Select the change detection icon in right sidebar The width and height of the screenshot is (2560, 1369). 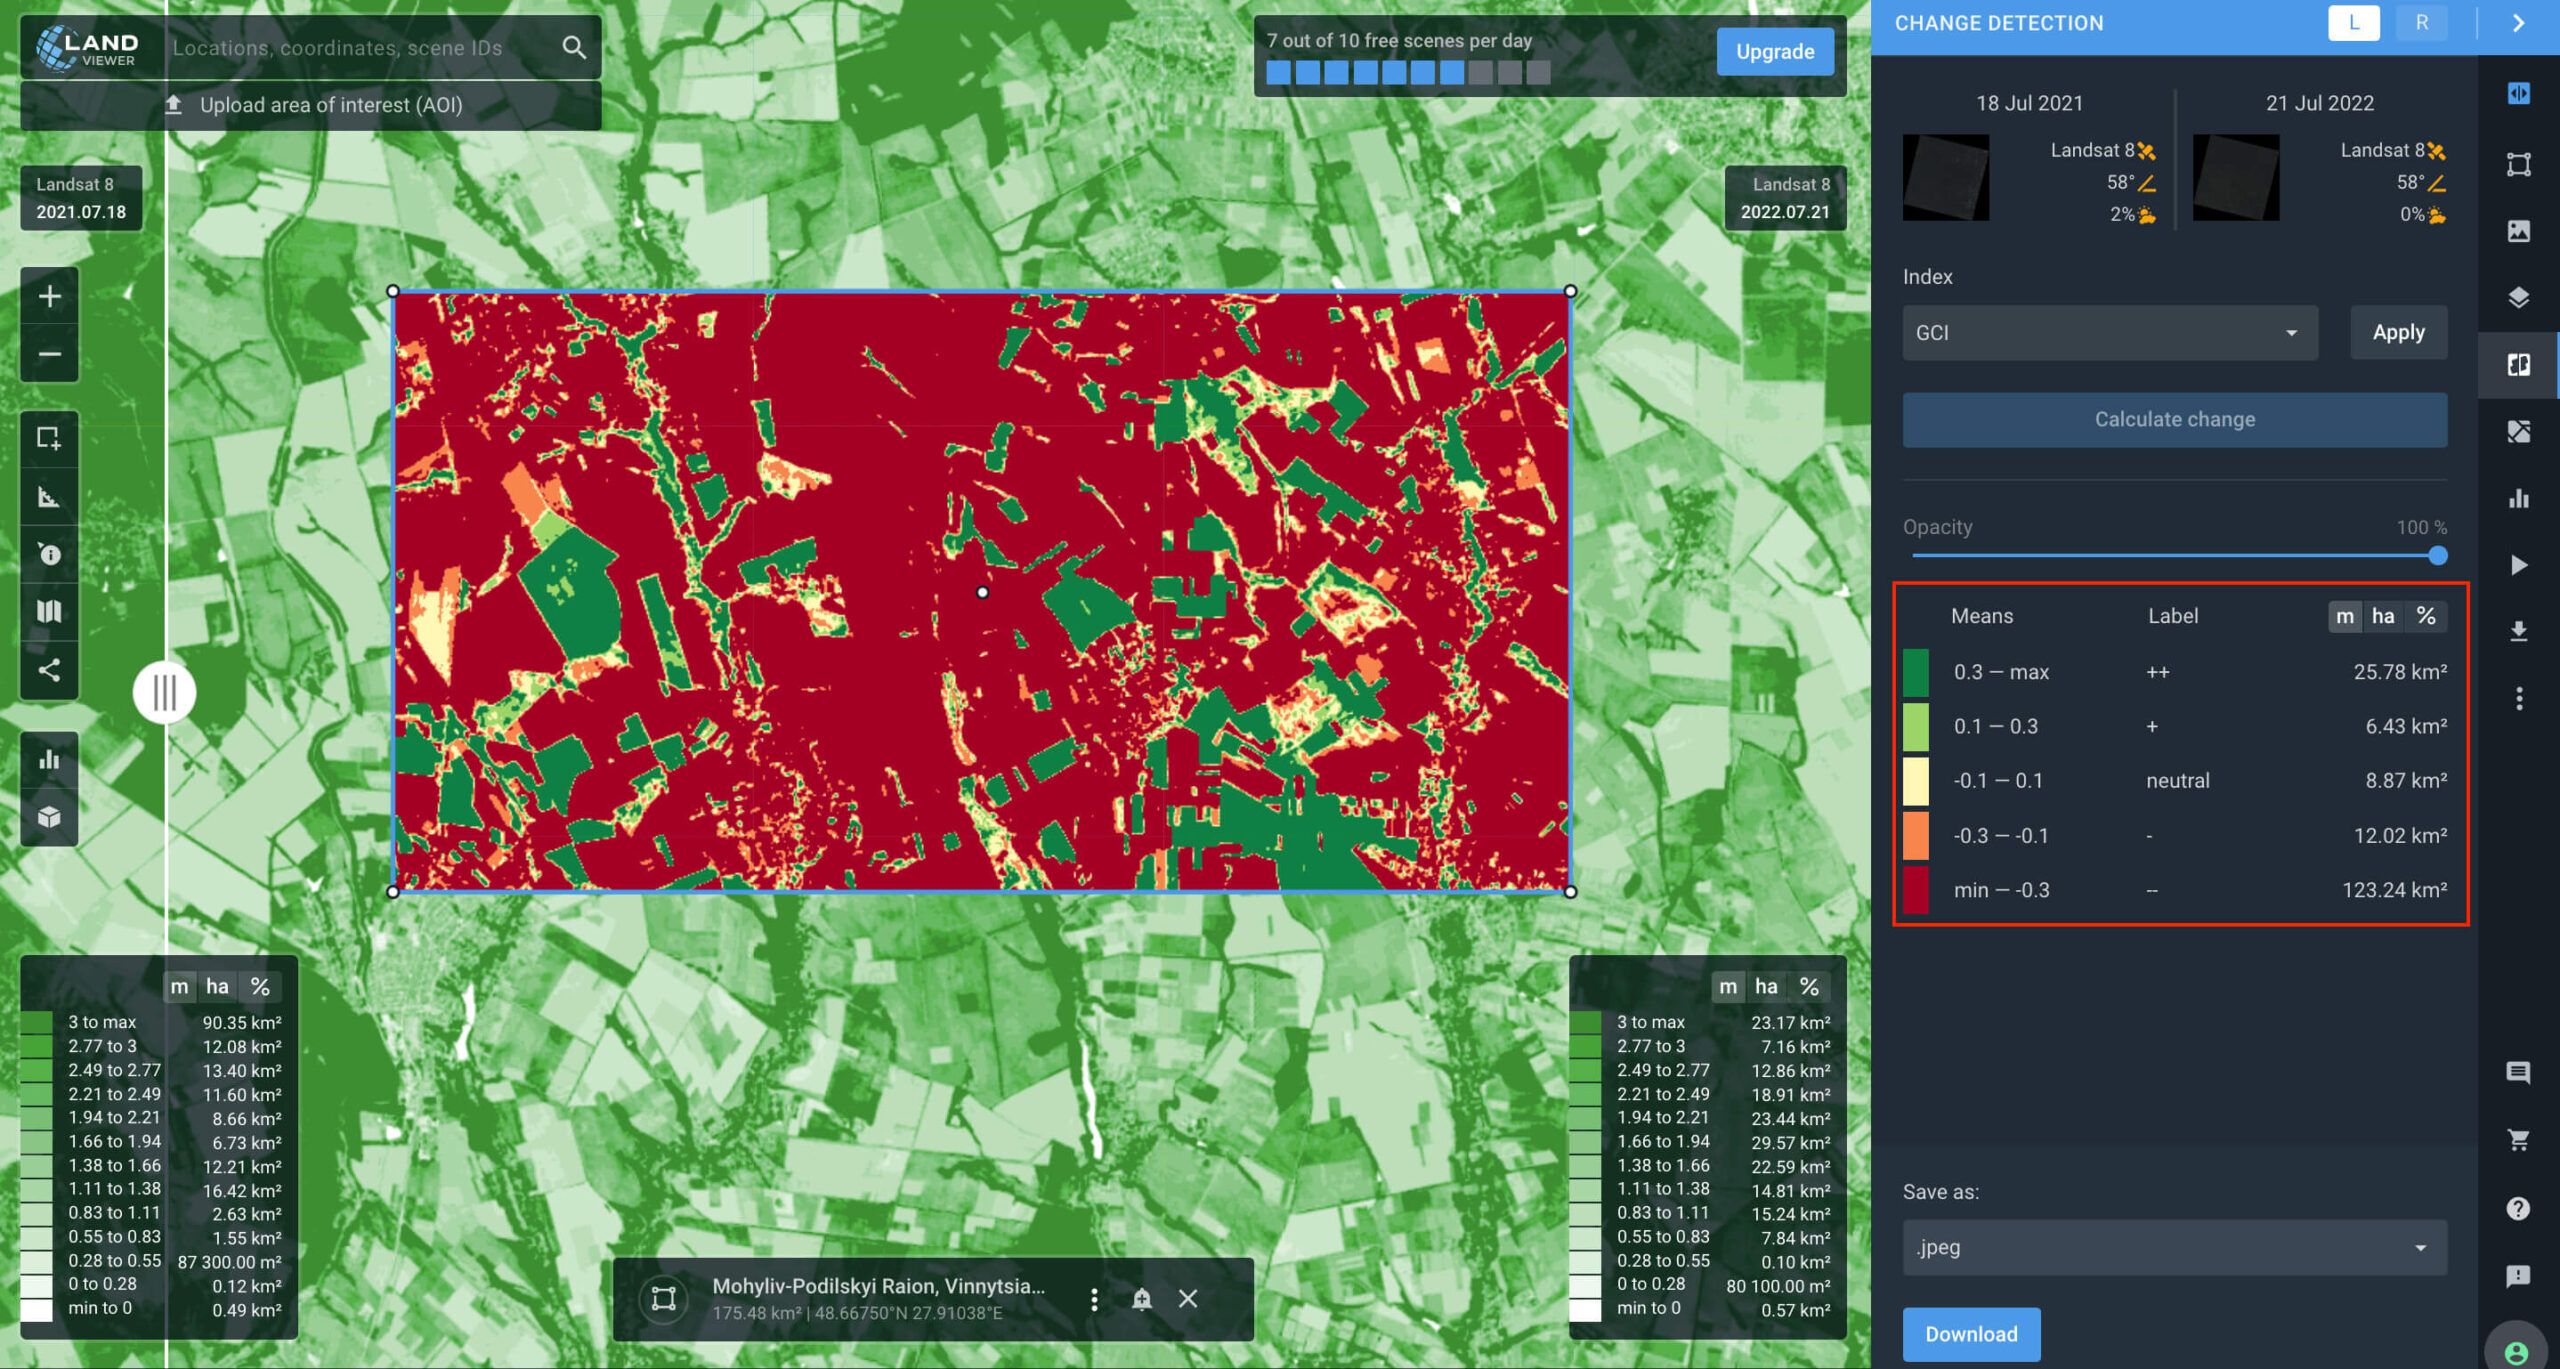pos(2518,365)
